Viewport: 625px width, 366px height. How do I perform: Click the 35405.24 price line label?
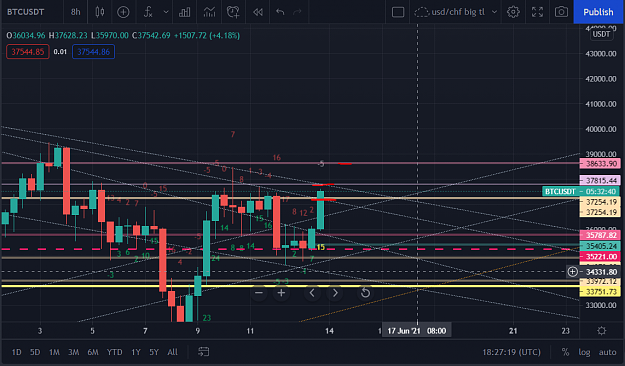pos(600,246)
